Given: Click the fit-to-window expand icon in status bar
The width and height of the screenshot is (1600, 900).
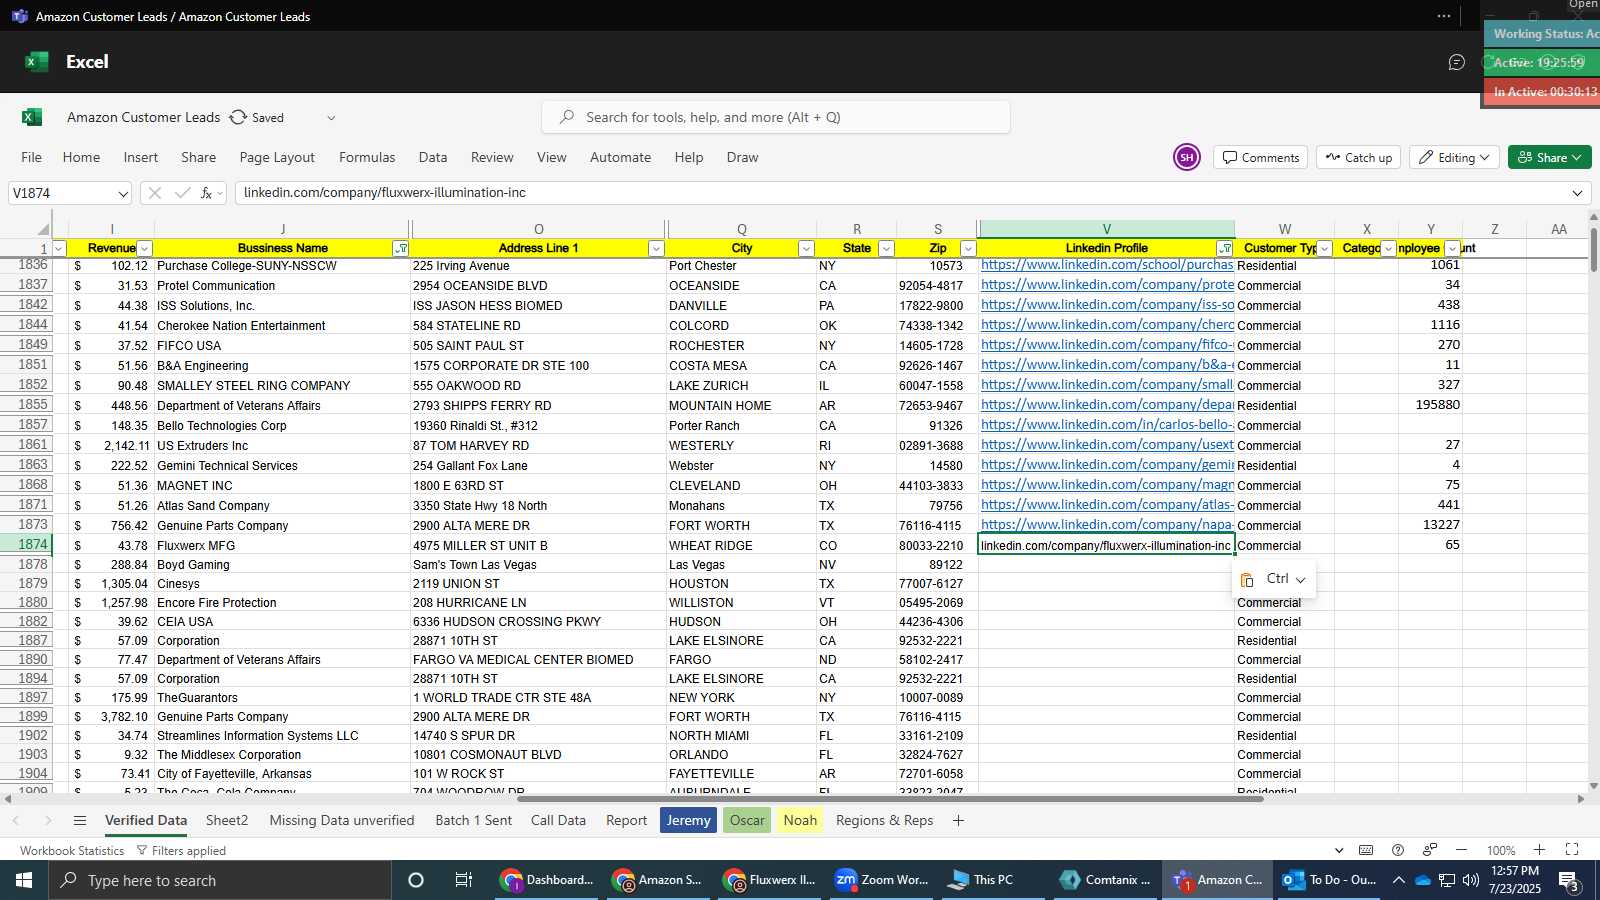Looking at the screenshot, I should 1572,850.
